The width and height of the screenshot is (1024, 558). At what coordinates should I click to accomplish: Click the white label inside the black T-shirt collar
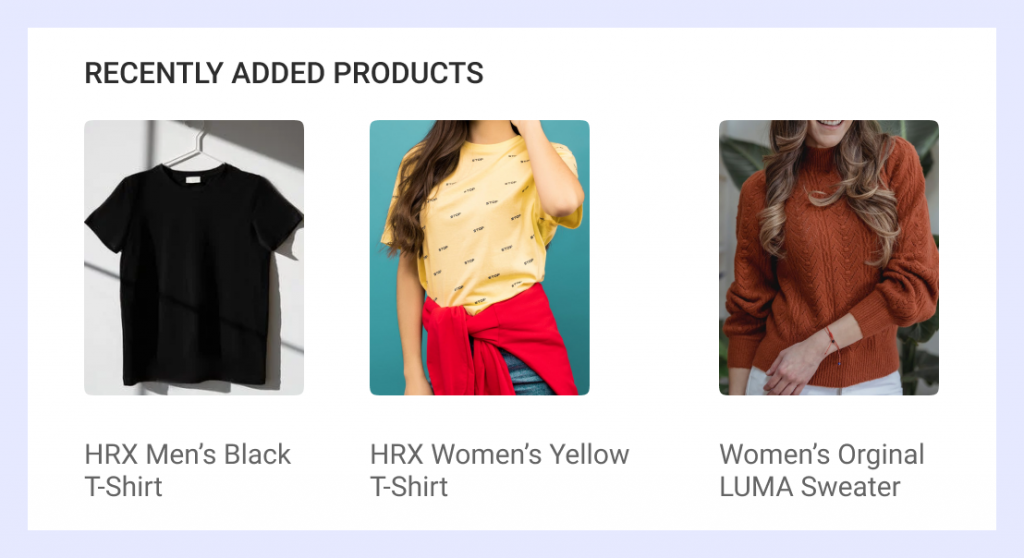tap(193, 180)
